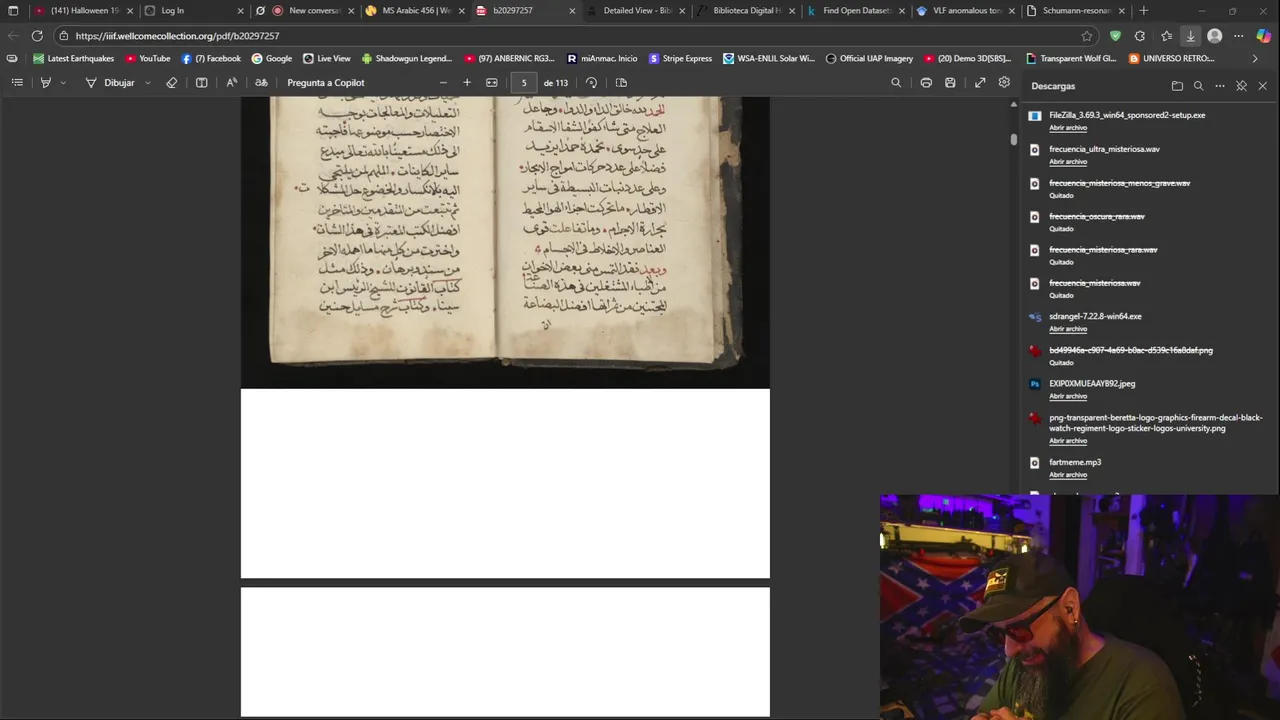Open the Dibujar ink options dropdown
Viewport: 1280px width, 720px height.
click(148, 83)
